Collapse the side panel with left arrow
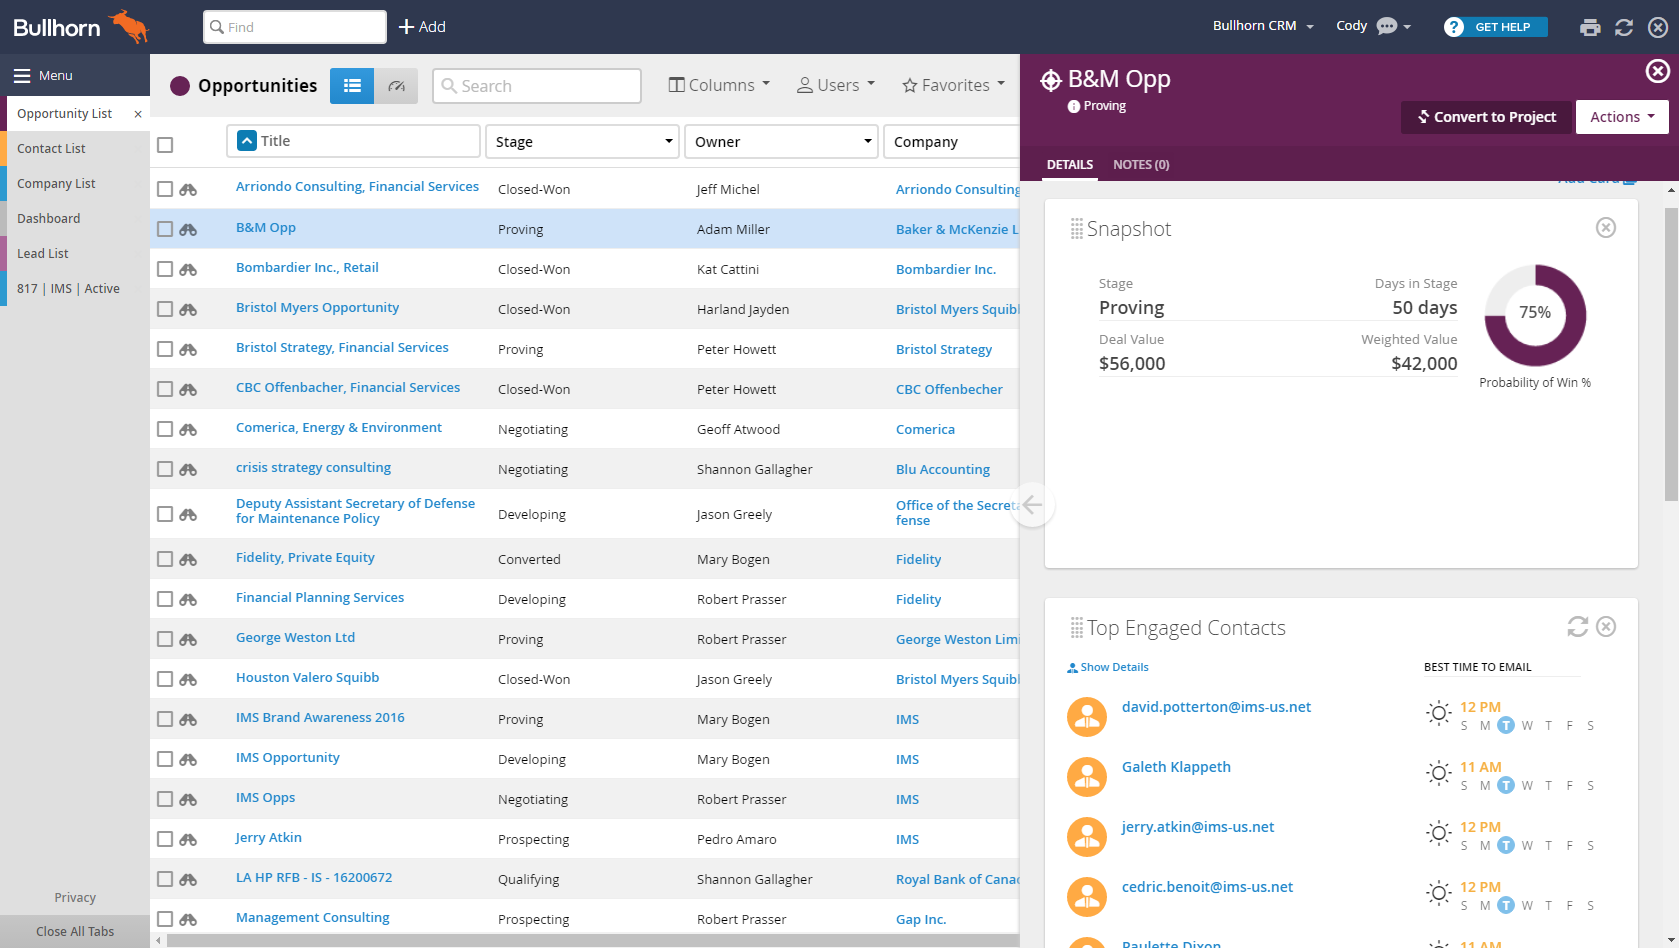This screenshot has width=1679, height=948. pyautogui.click(x=1032, y=504)
